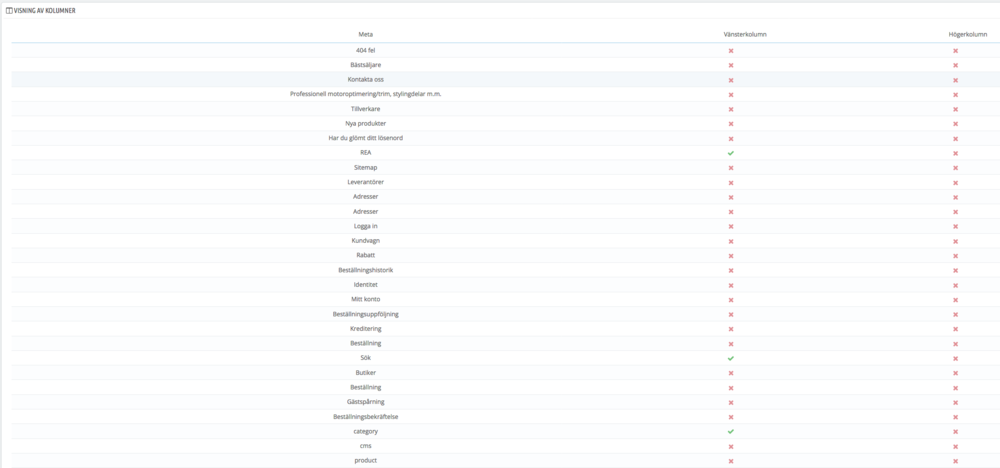Viewport: 1000px width, 468px height.
Task: Enable right column for Kundvagn
Action: pyautogui.click(x=955, y=242)
